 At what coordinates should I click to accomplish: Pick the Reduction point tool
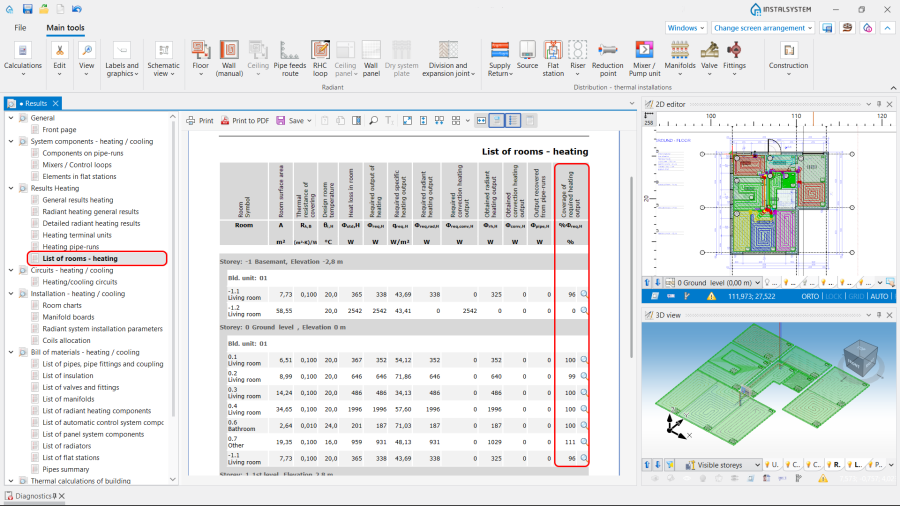(x=608, y=55)
